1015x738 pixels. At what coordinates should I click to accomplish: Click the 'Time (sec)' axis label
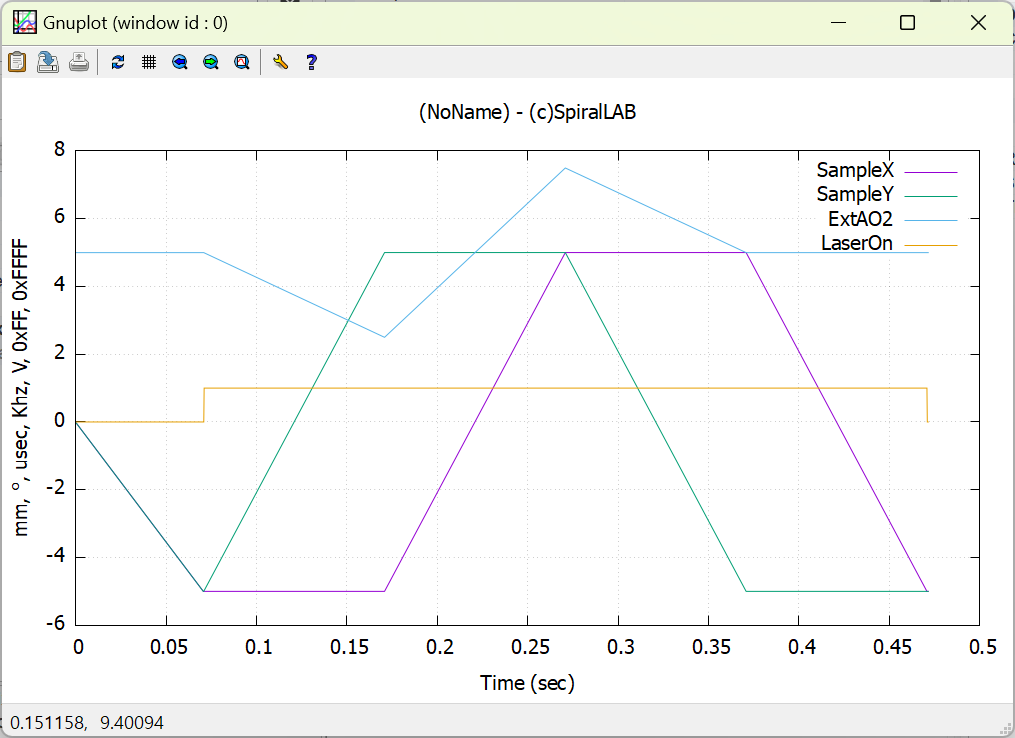pyautogui.click(x=528, y=683)
